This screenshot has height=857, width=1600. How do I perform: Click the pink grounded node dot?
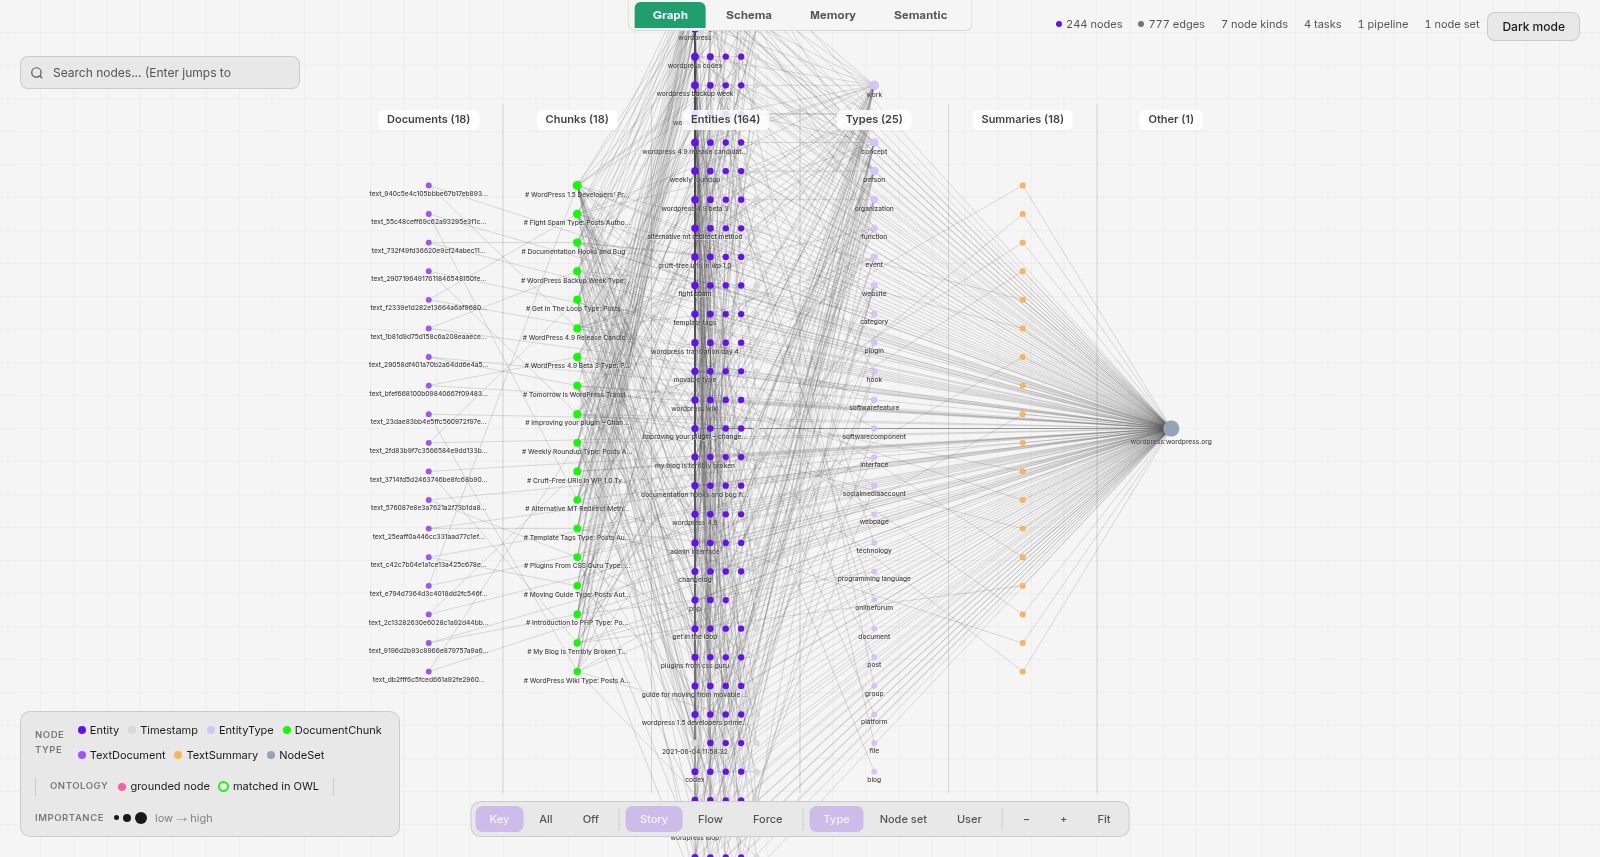[x=122, y=787]
